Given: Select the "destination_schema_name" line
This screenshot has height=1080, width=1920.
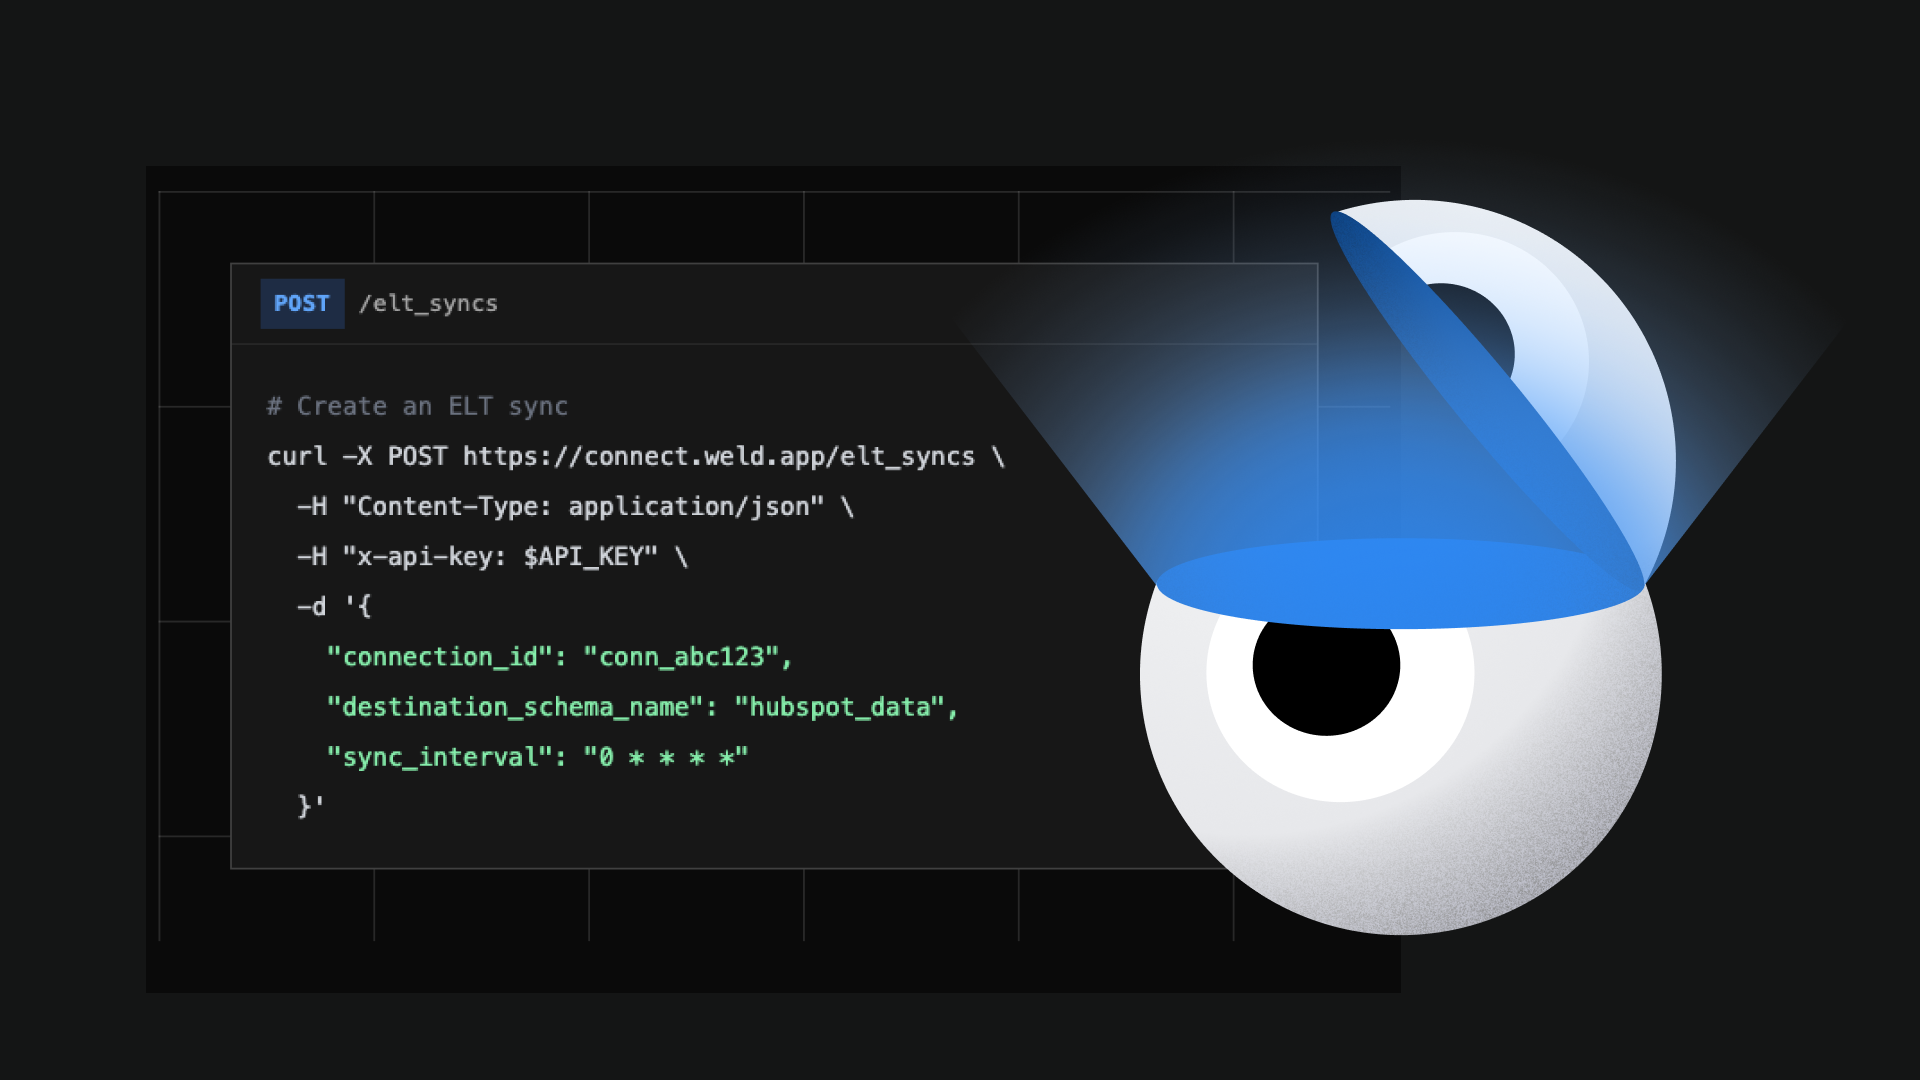Looking at the screenshot, I should [643, 707].
